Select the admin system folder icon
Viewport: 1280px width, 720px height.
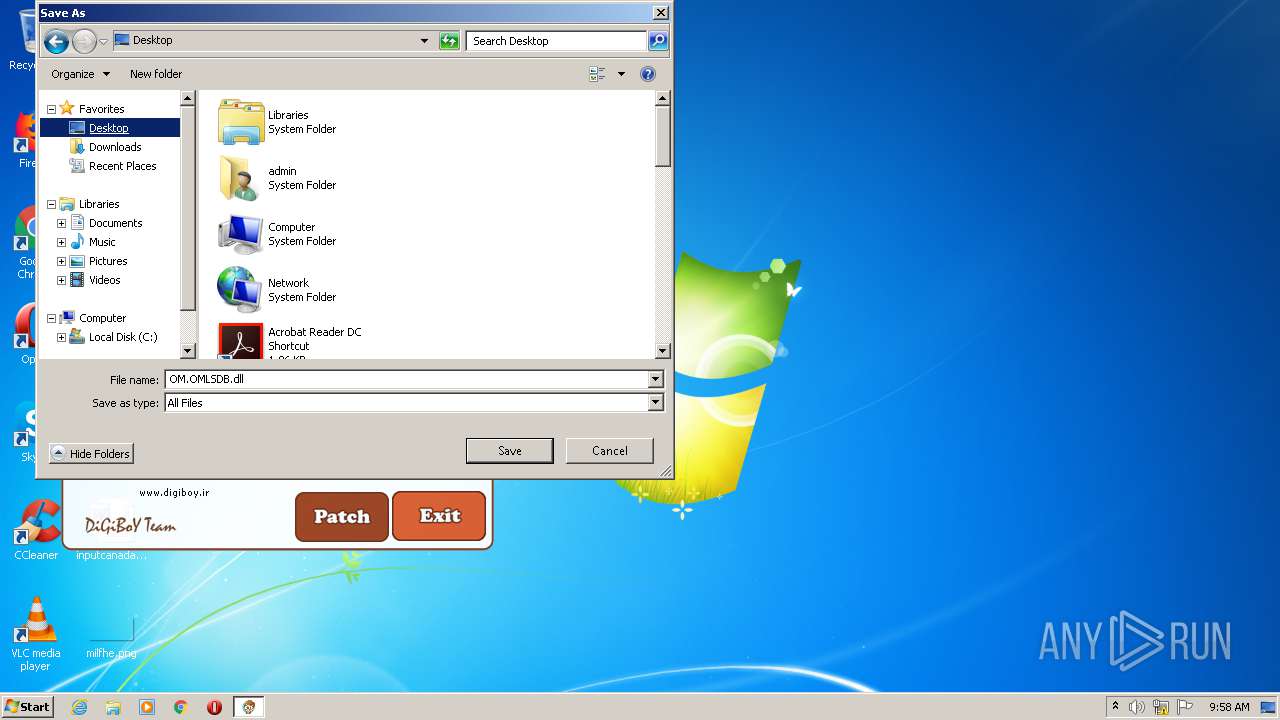click(240, 178)
